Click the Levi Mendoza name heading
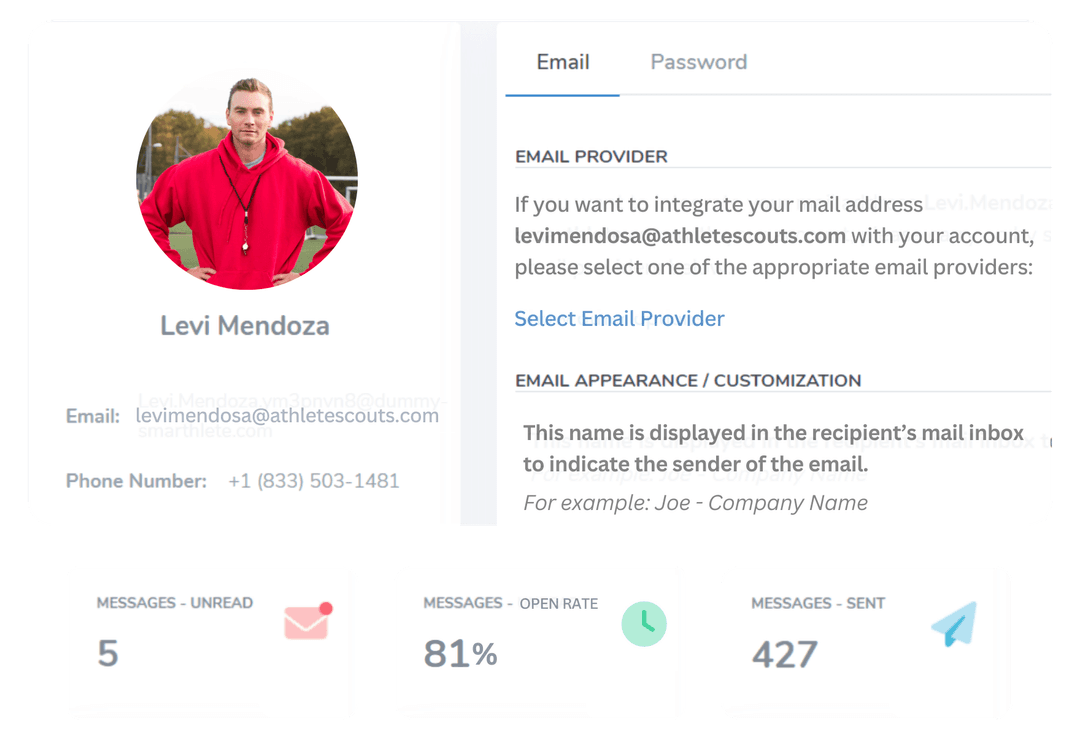The height and width of the screenshot is (739, 1080). point(245,326)
